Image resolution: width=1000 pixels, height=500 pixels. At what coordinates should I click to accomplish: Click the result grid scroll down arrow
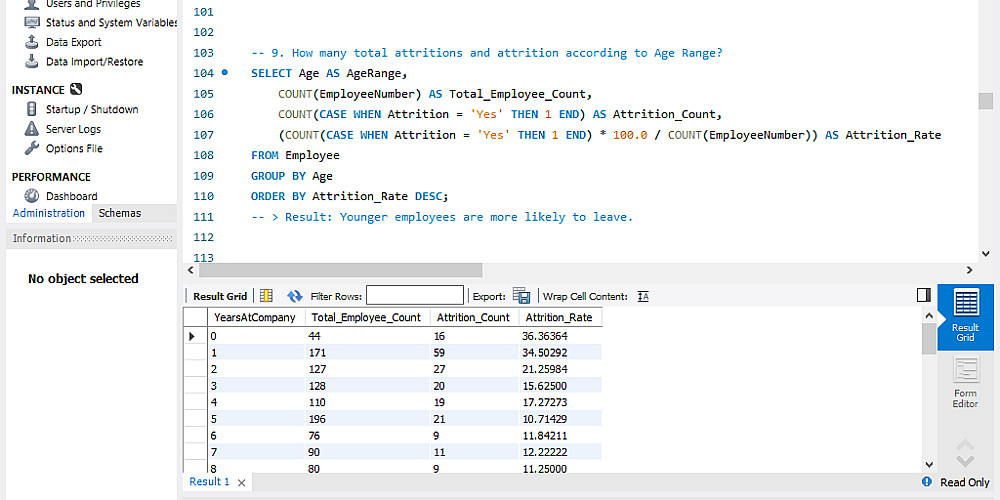pos(929,465)
